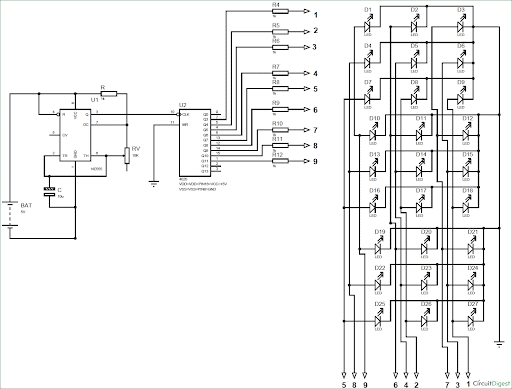Click the CircuitDigest watermark
The image size is (512, 389).
point(491,383)
